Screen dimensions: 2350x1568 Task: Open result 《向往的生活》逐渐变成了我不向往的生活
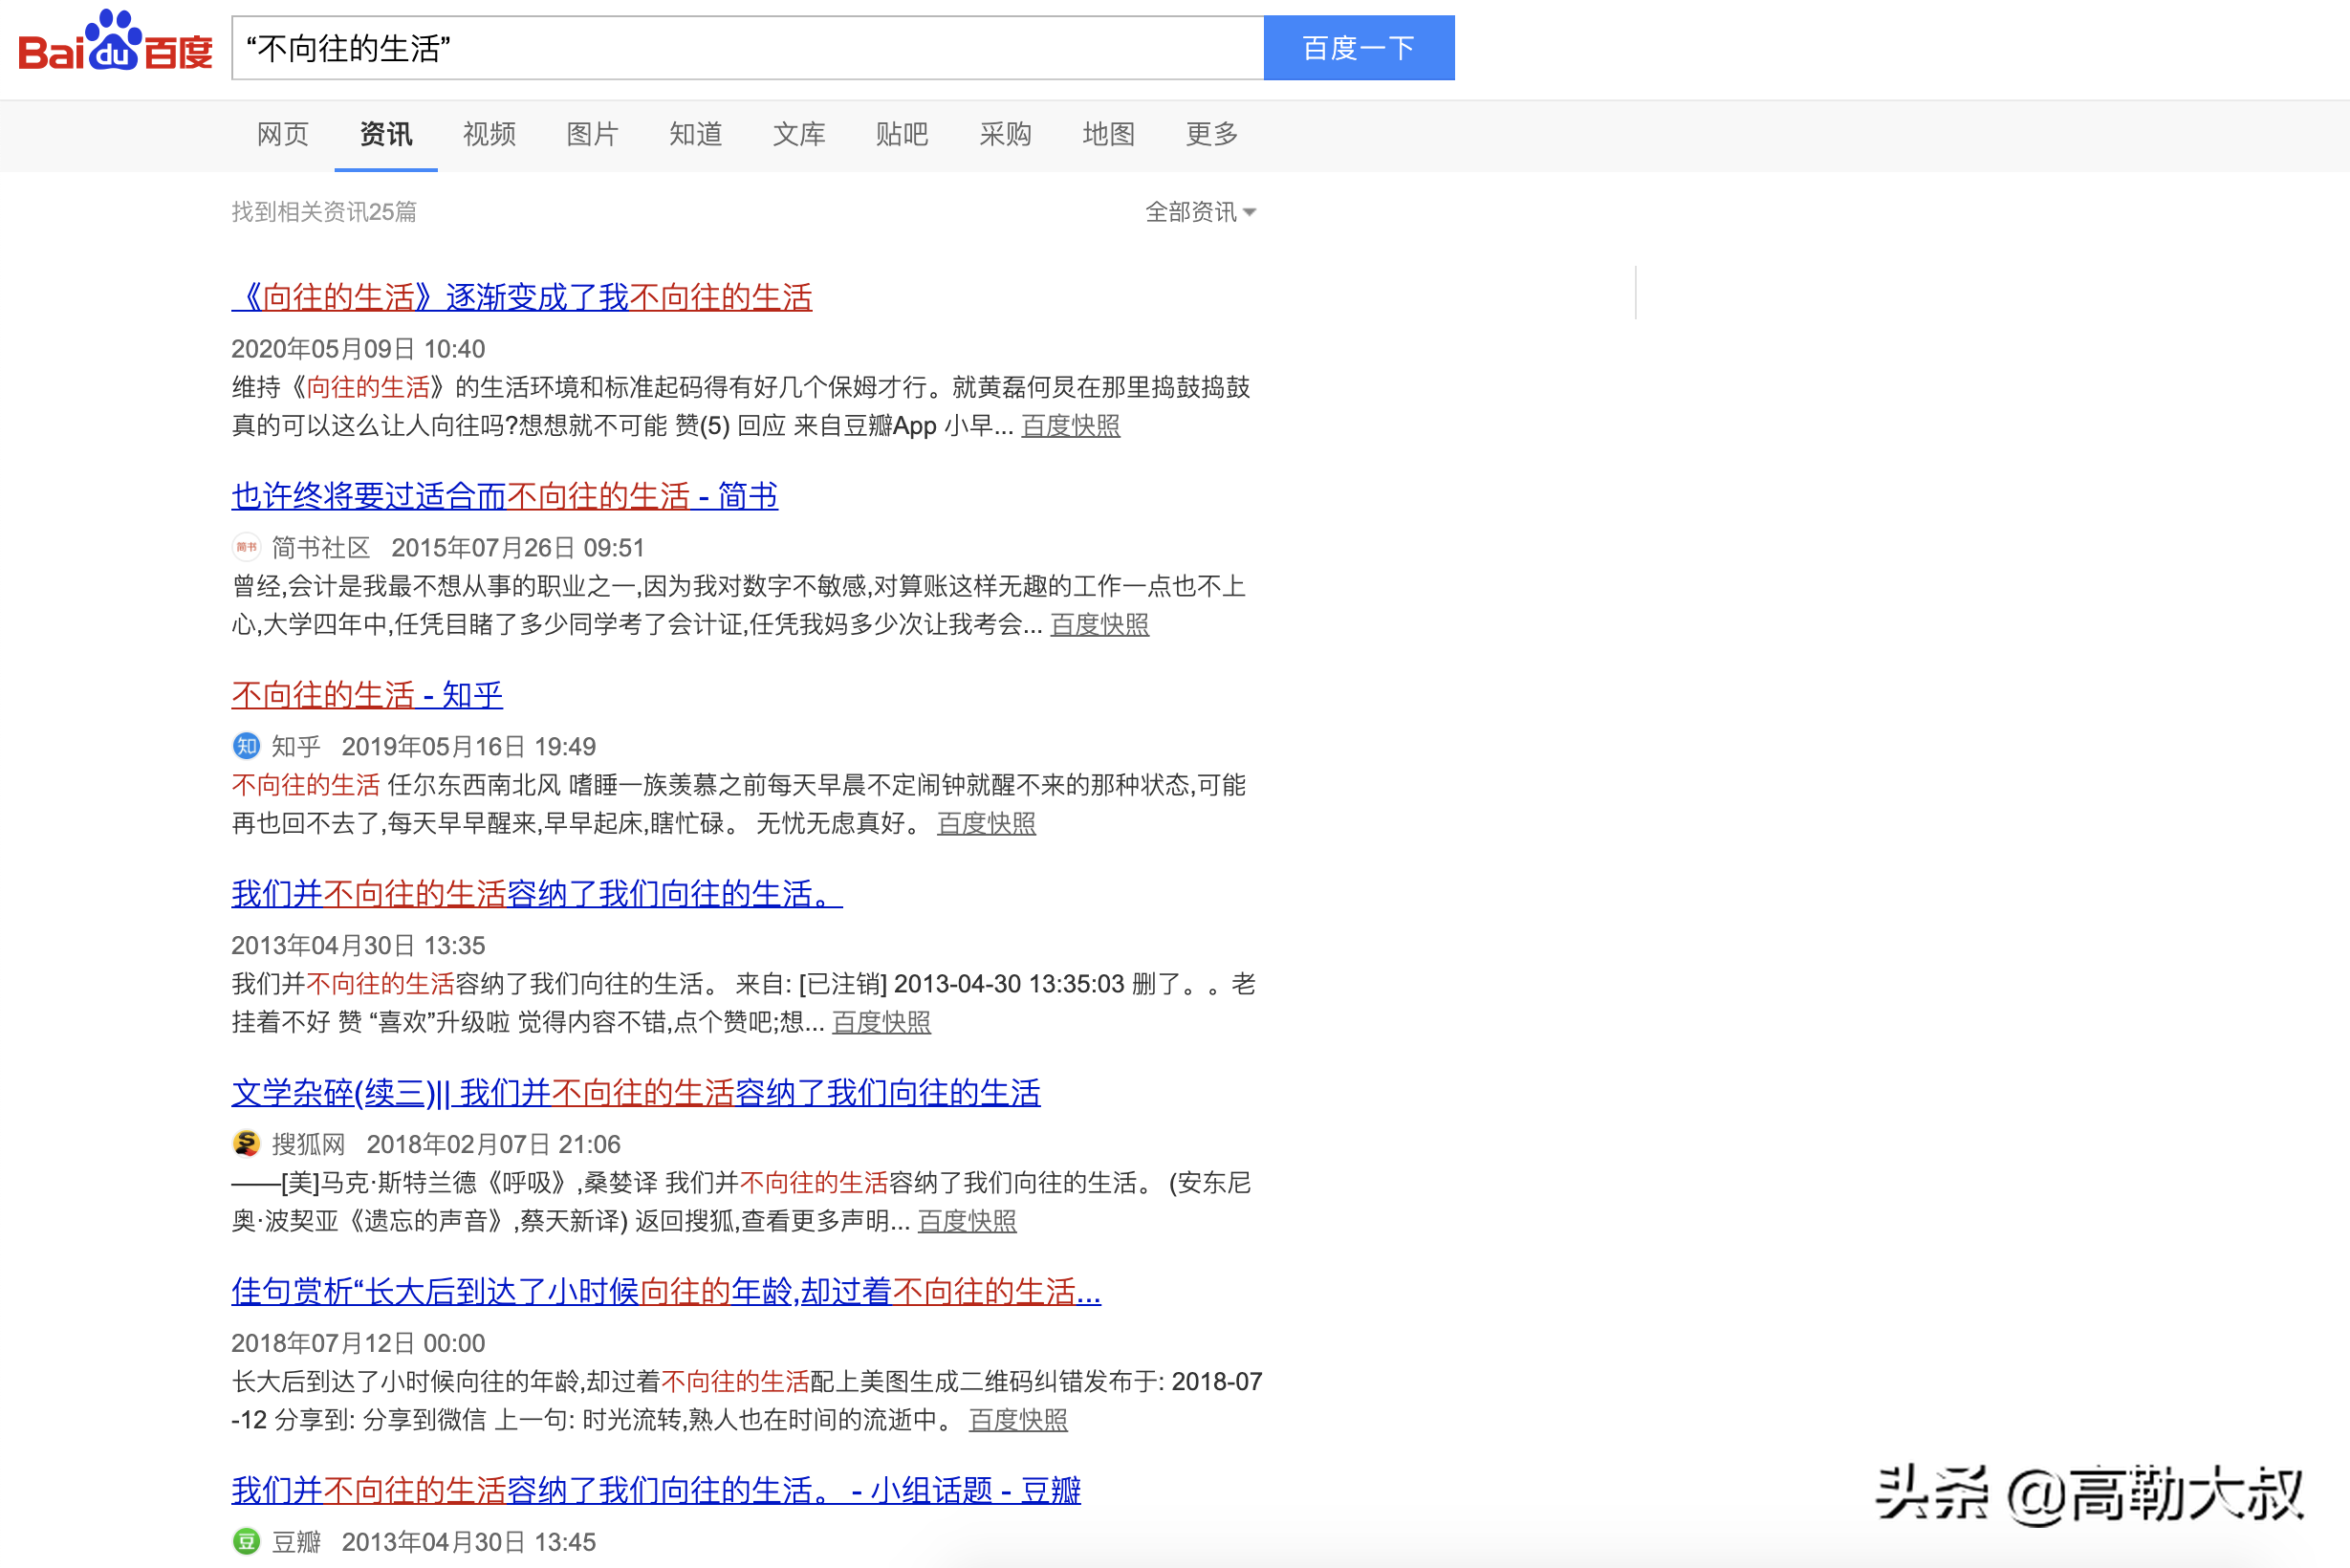(x=522, y=297)
